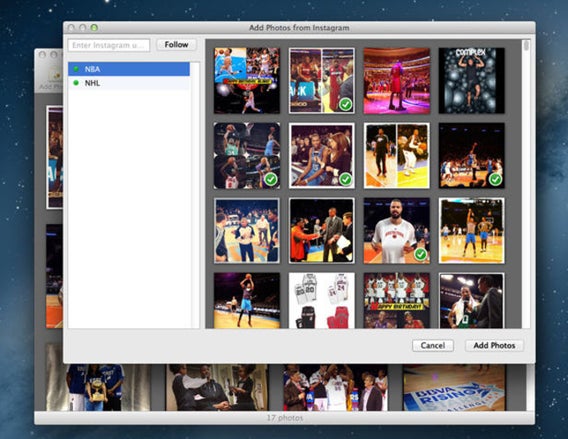Click the BBVA Rising Stars court photo
568x439 pixels.
[x=454, y=388]
